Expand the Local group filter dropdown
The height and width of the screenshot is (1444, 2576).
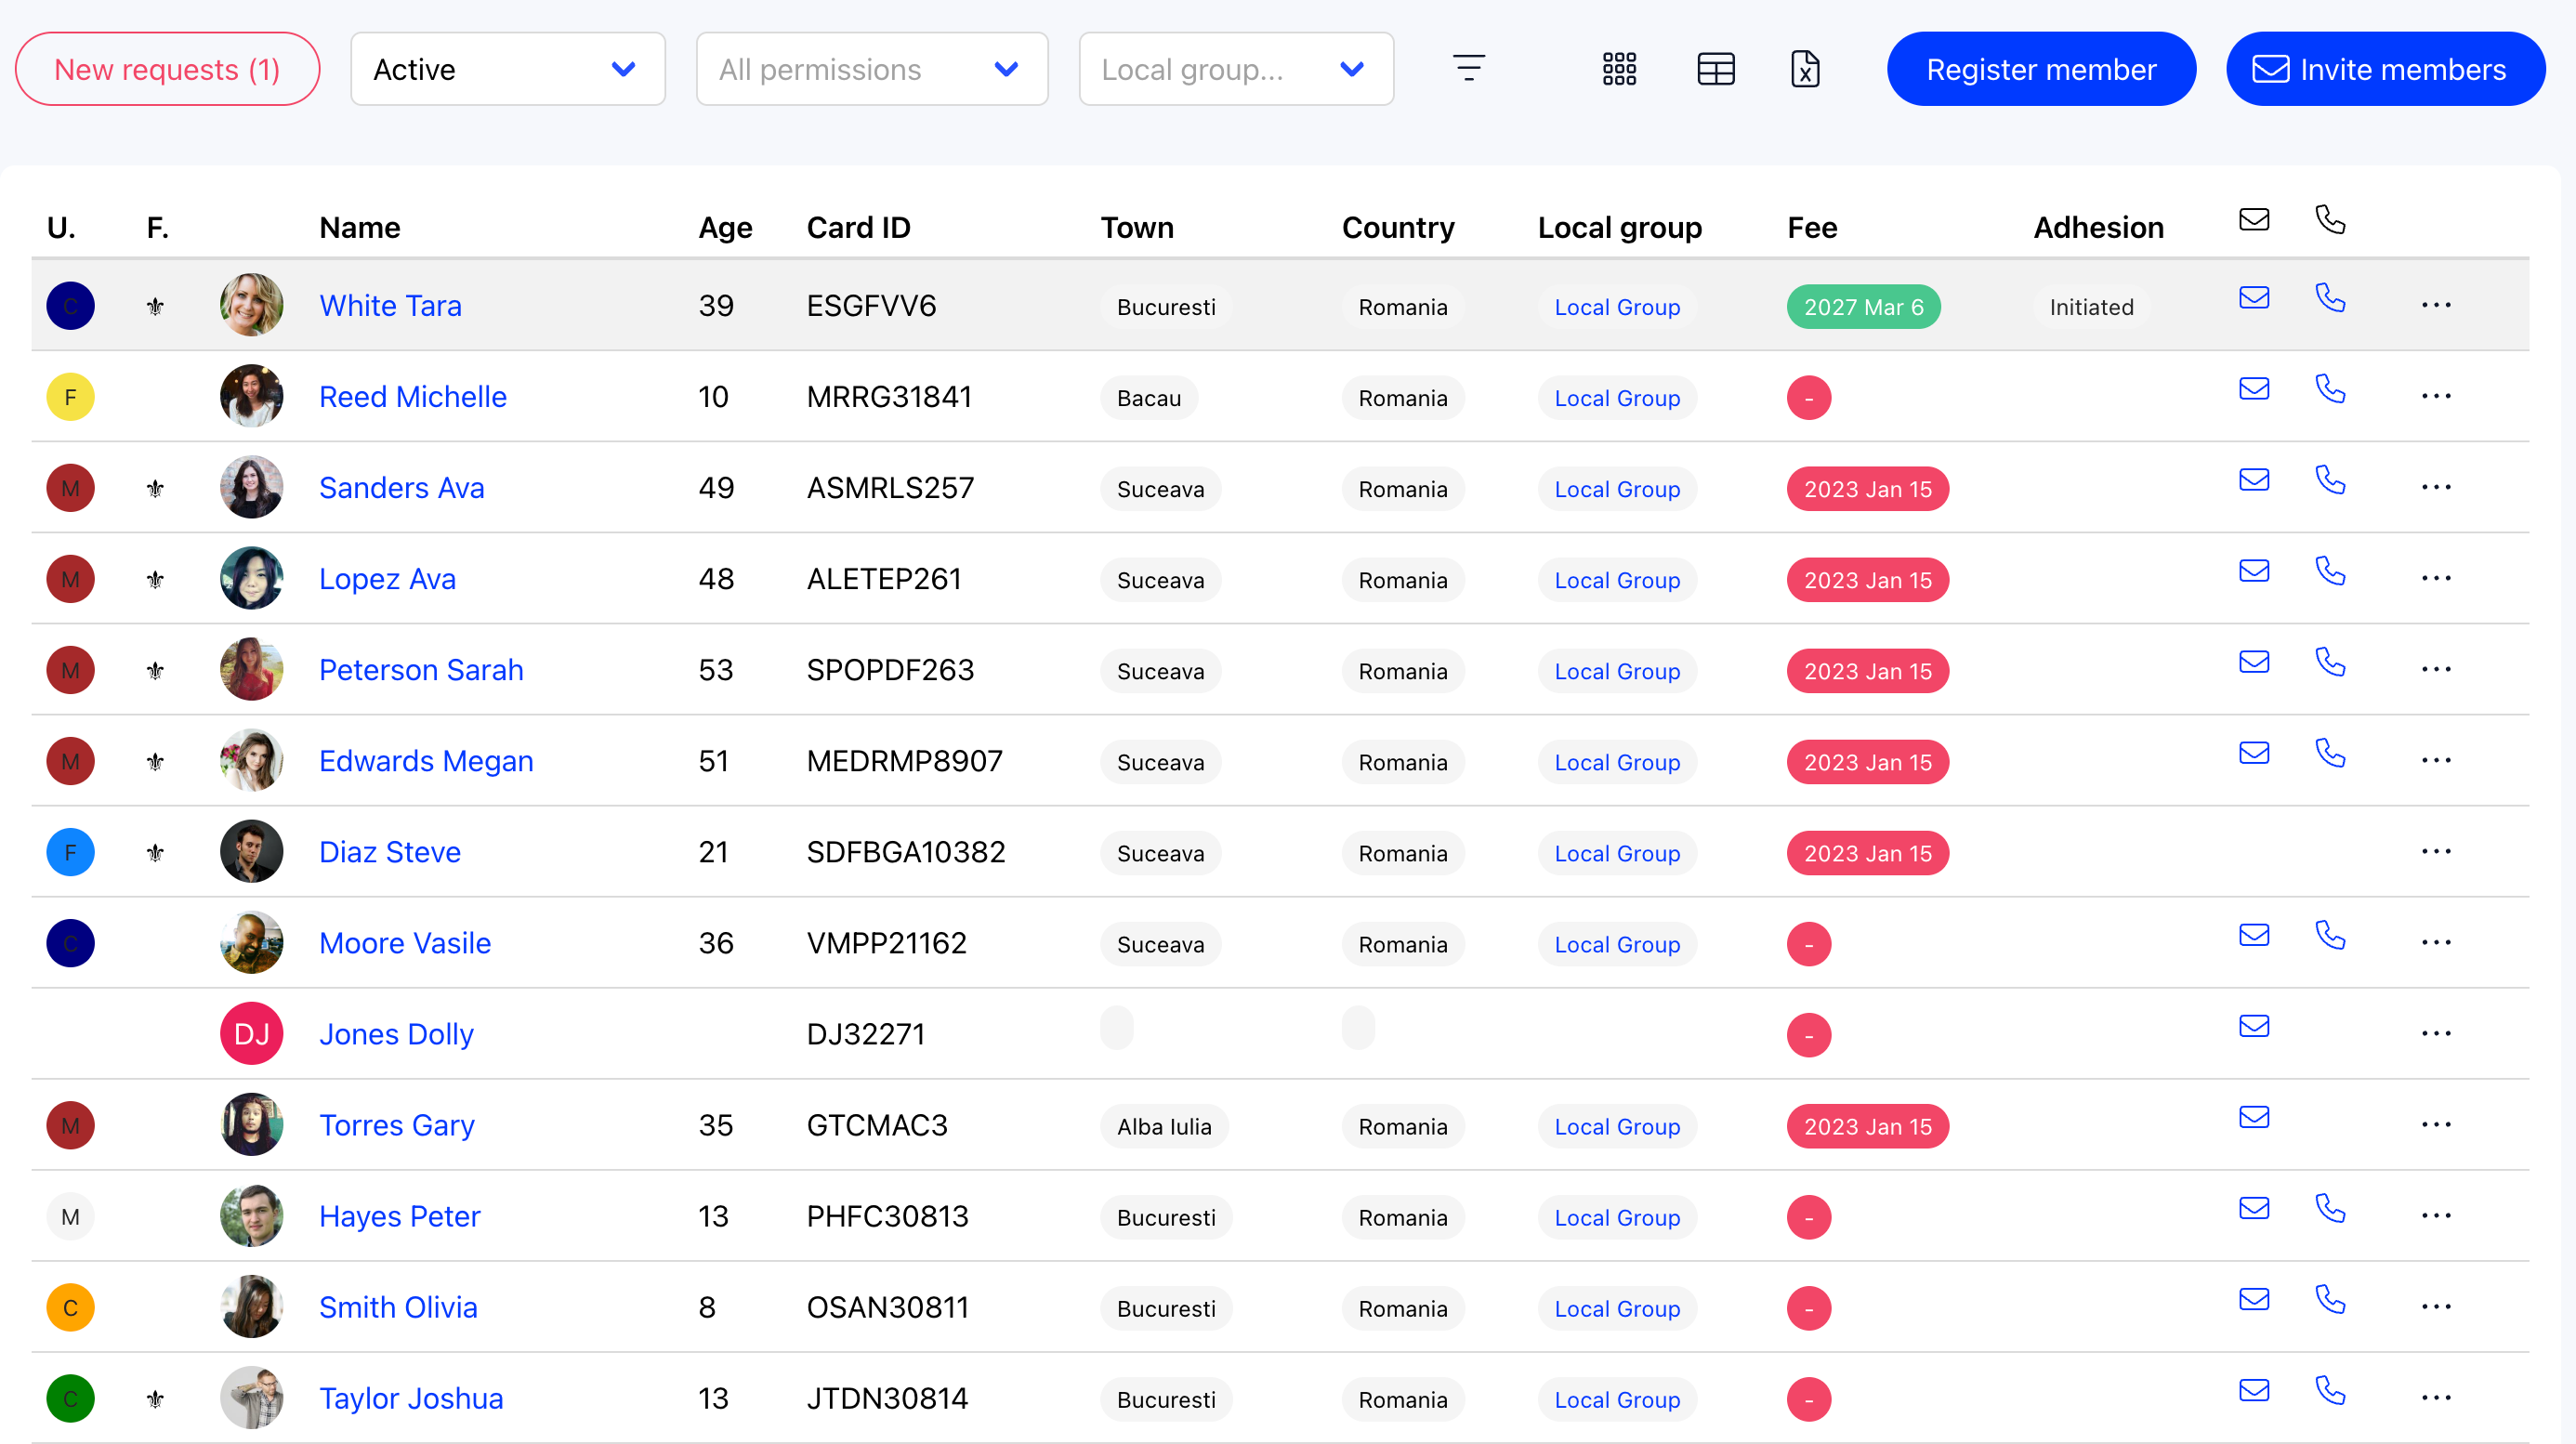pyautogui.click(x=1235, y=69)
